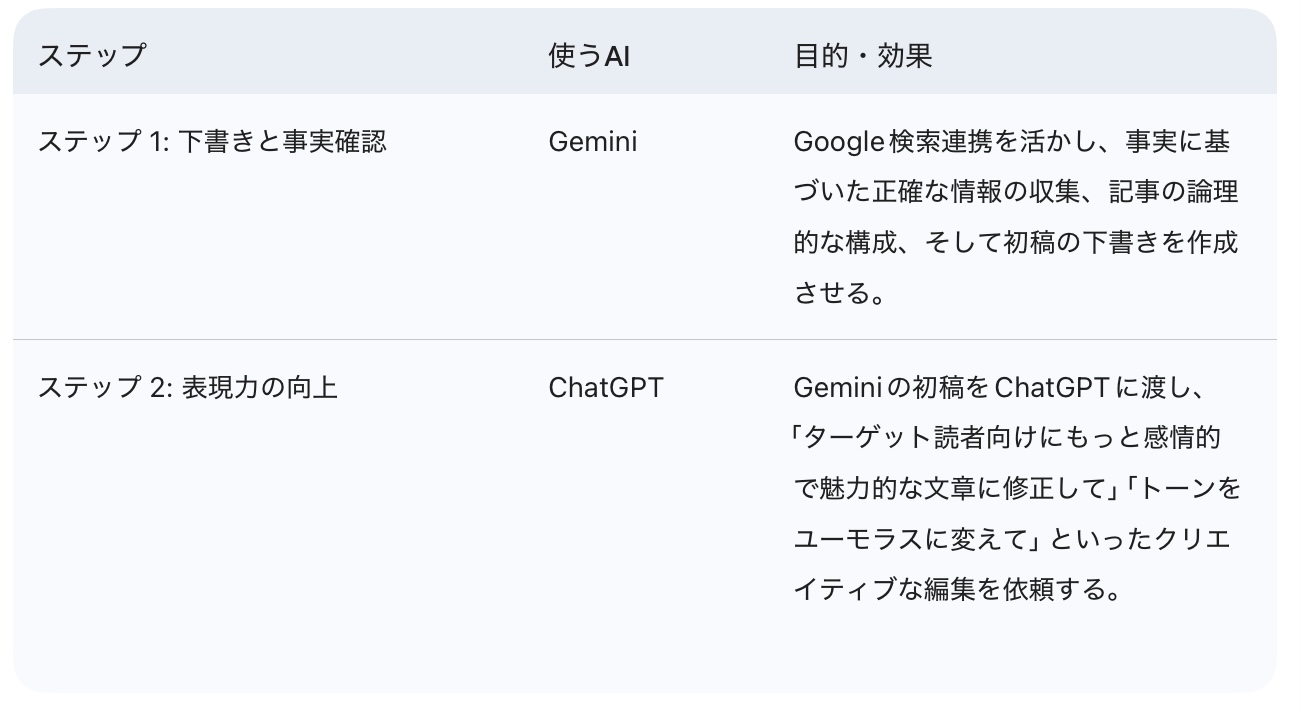Click "Gemini" in the 使うAI column
The image size is (1303, 712).
click(x=592, y=142)
